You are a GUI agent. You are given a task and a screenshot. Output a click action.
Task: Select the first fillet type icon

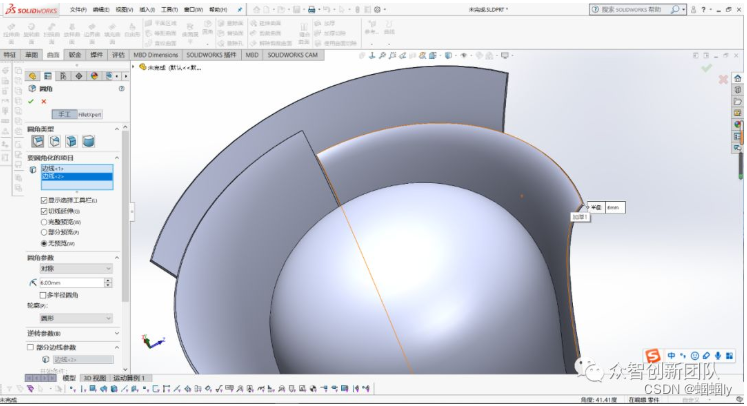click(x=37, y=142)
